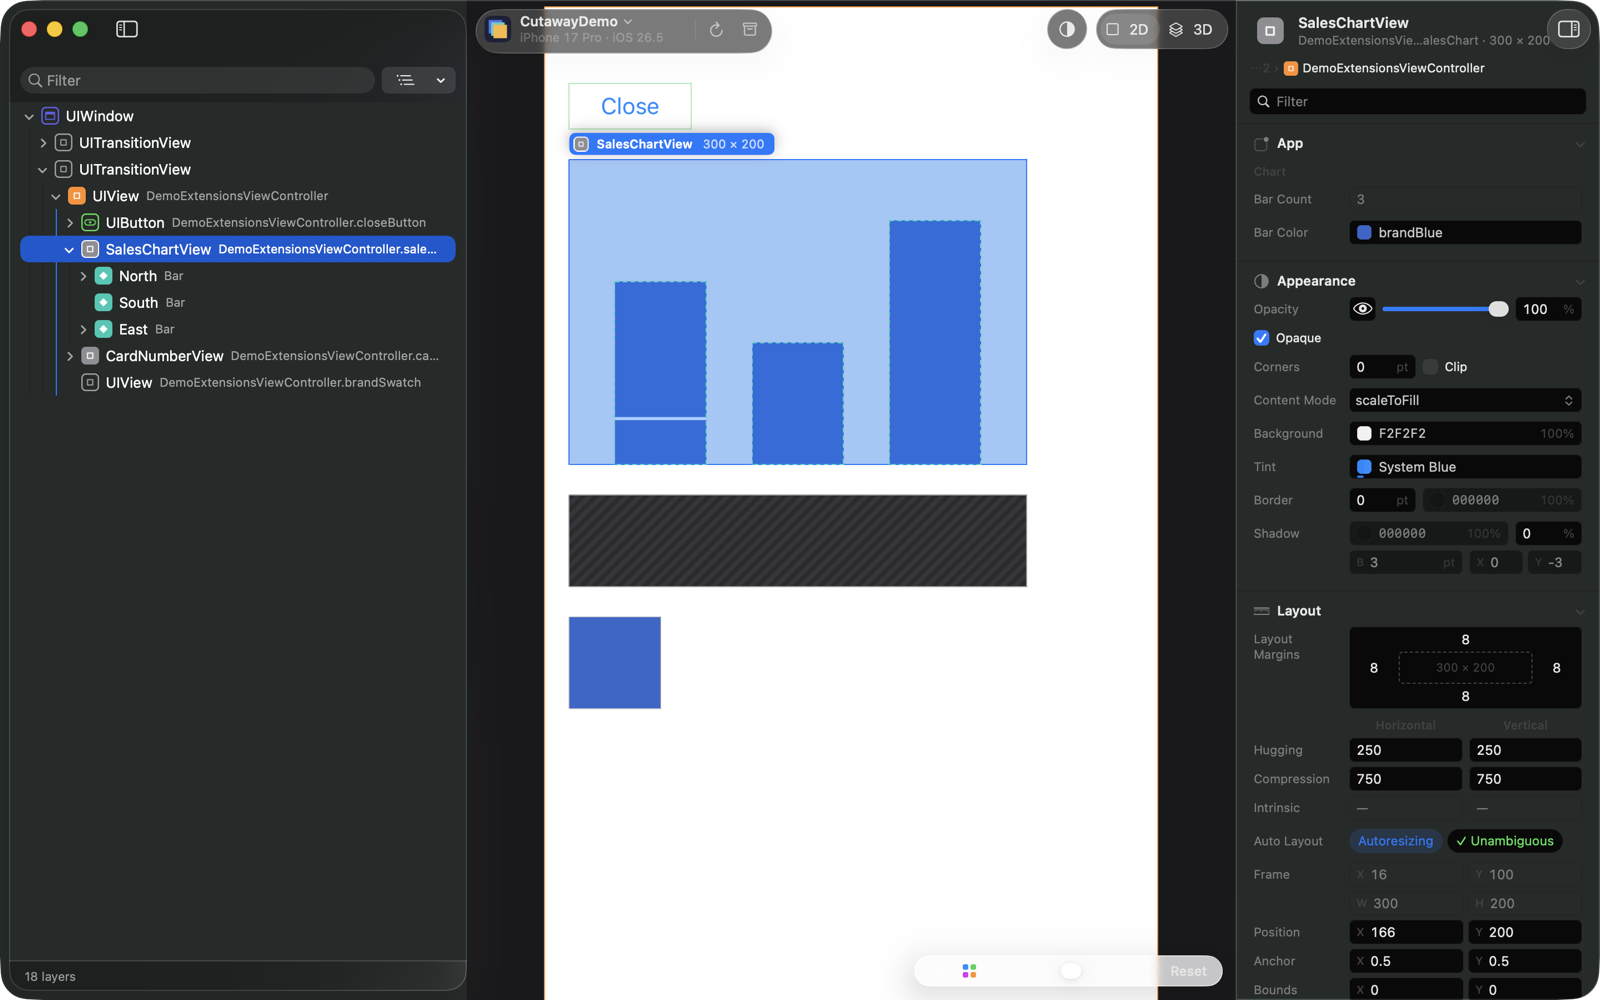The height and width of the screenshot is (1000, 1600).
Task: Click the South Bar layer icon
Action: pyautogui.click(x=103, y=302)
